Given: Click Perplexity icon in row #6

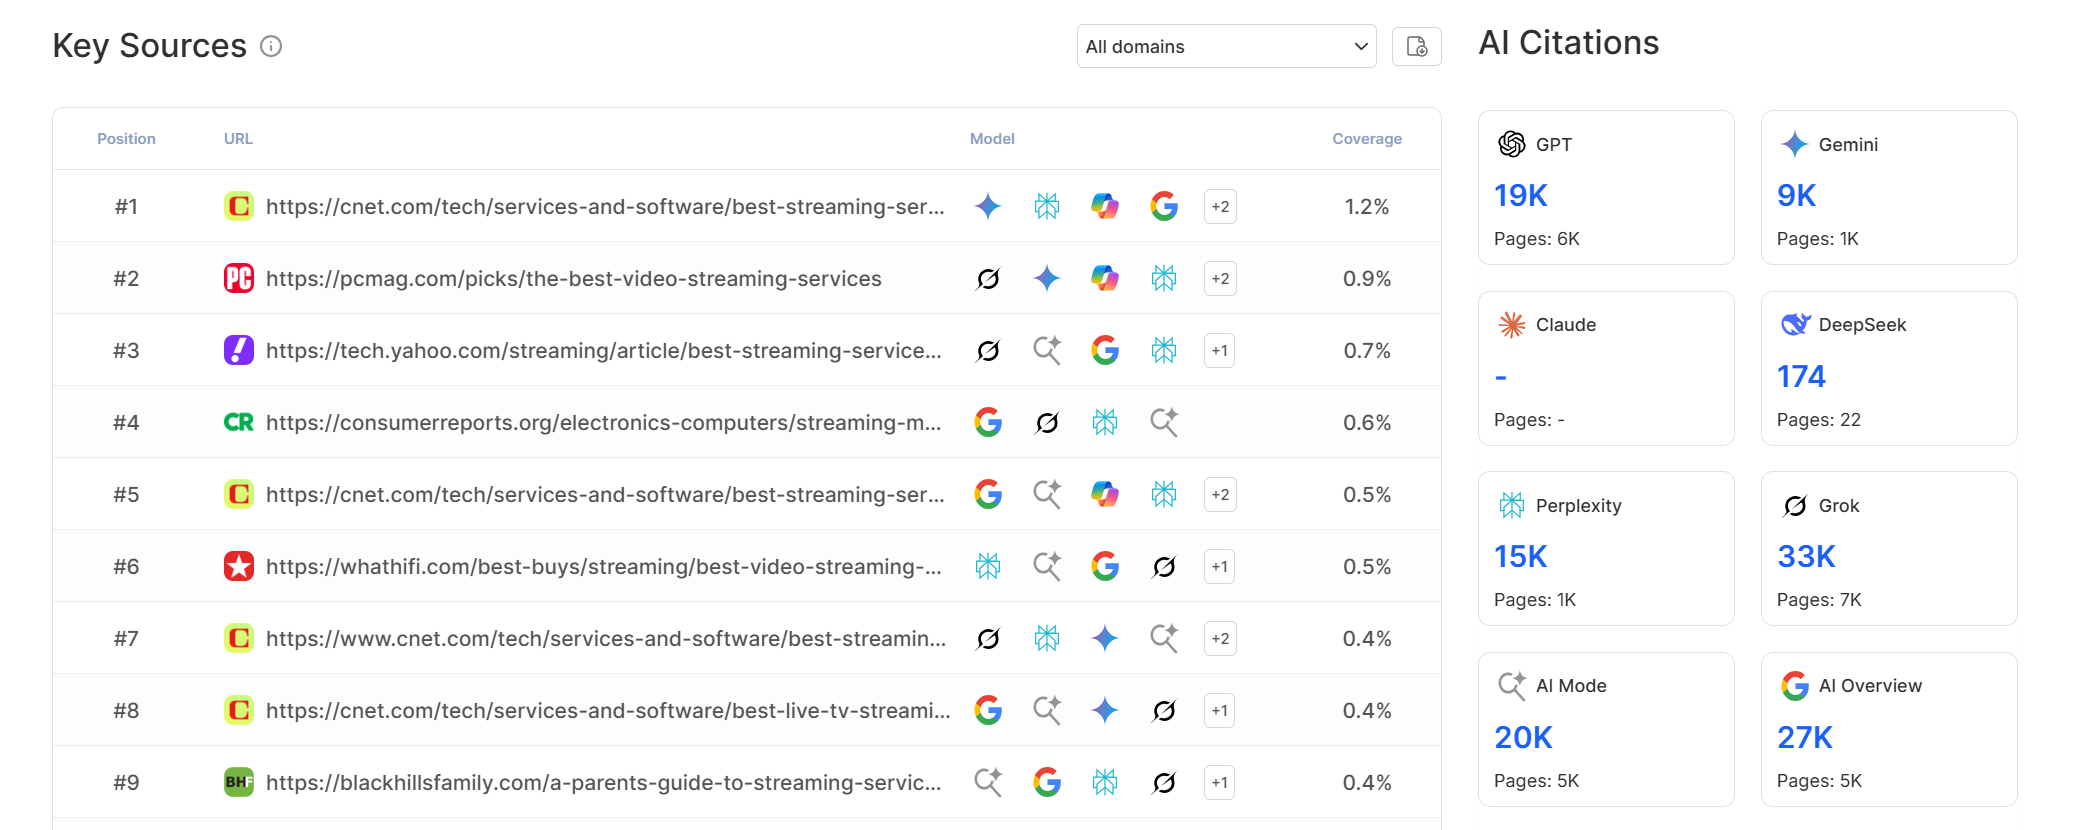Looking at the screenshot, I should pos(988,566).
